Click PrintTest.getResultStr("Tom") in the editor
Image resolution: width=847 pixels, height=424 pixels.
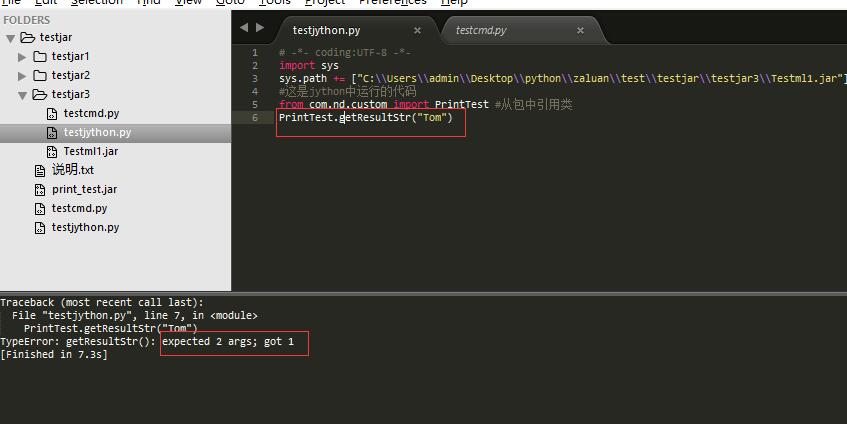366,117
